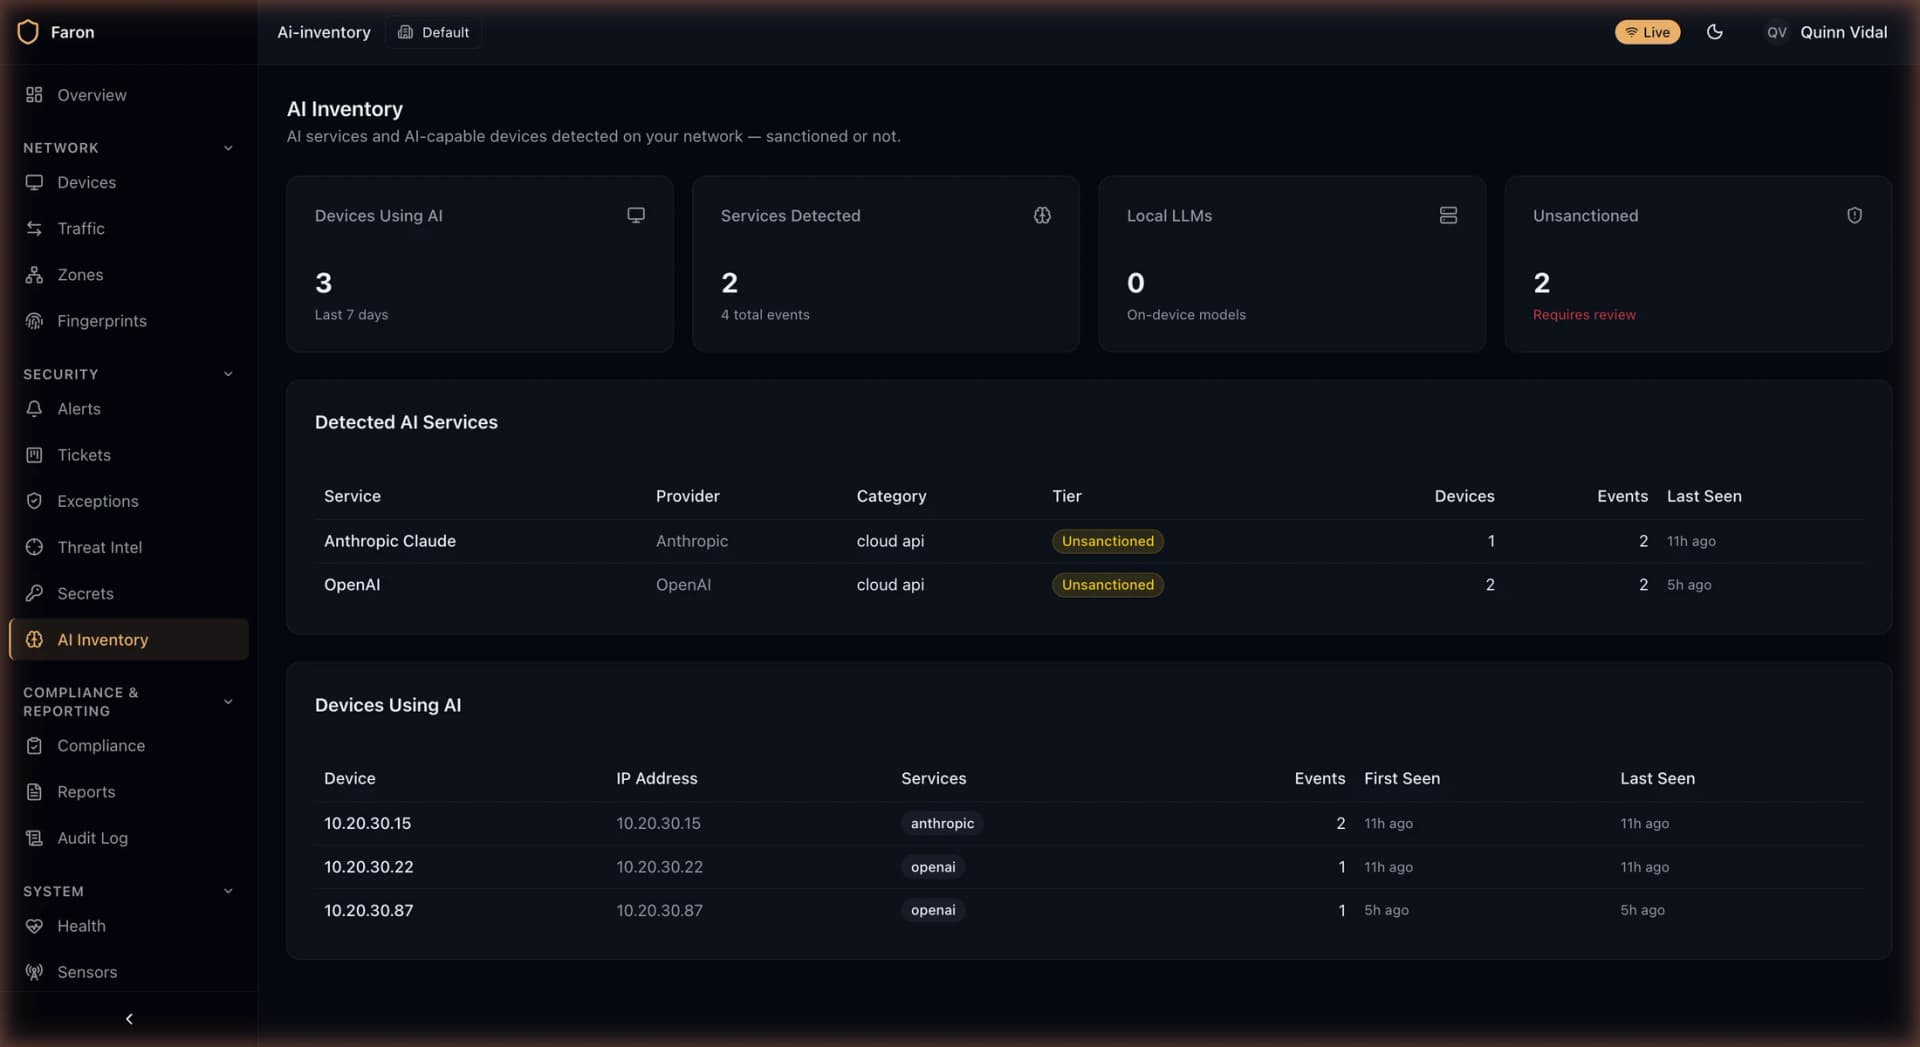Click the shield icon on Unsanctioned card
Viewport: 1920px width, 1047px height.
[x=1854, y=215]
